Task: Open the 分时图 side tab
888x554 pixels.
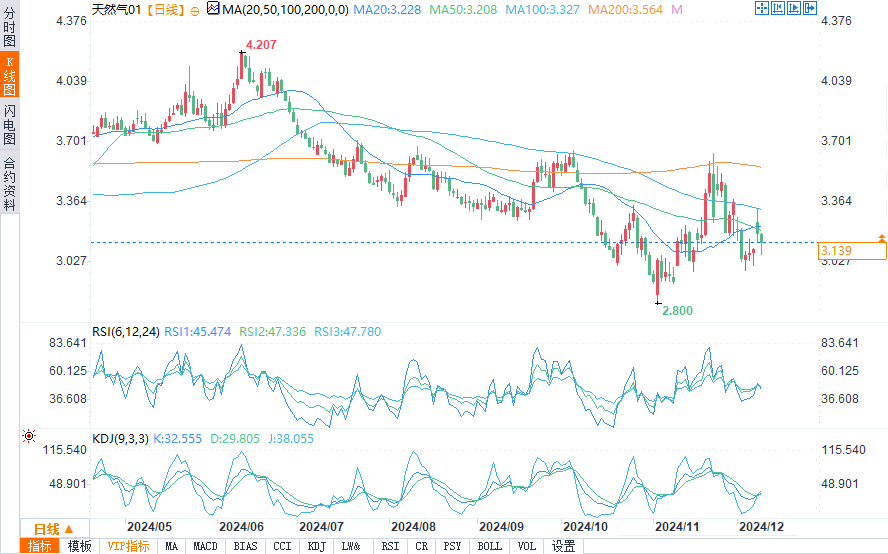Action: click(10, 26)
